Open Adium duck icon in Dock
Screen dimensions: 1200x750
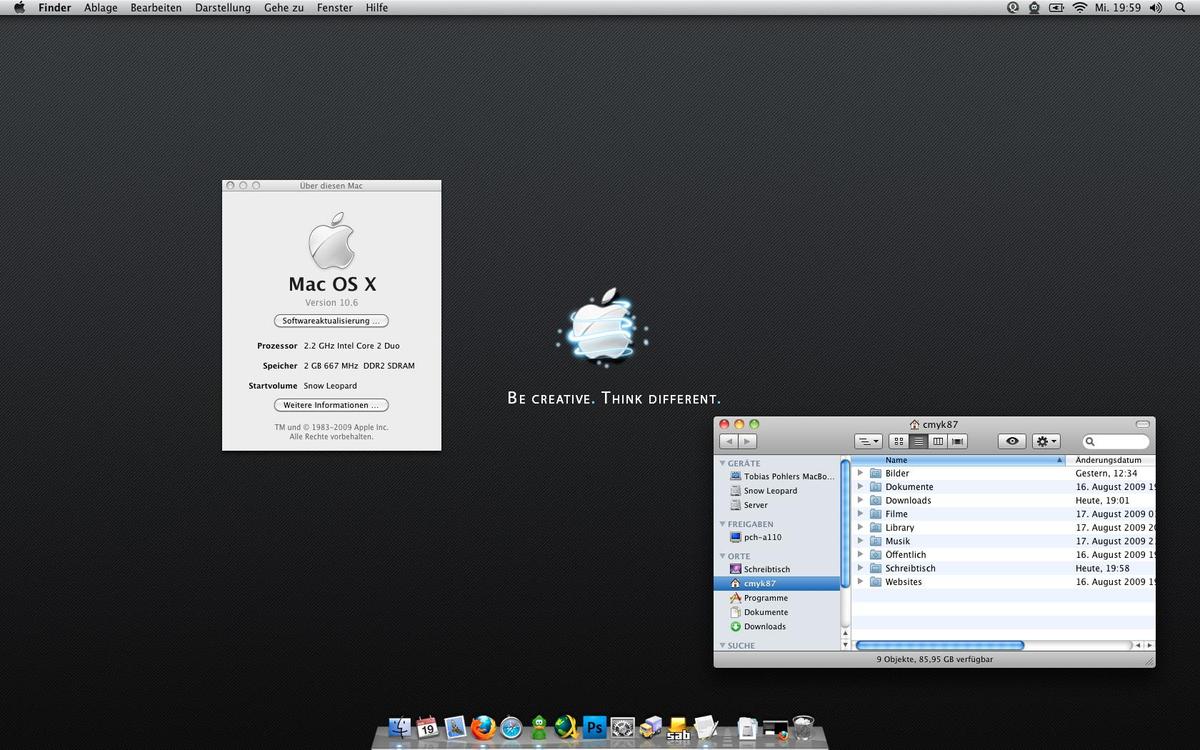point(539,728)
